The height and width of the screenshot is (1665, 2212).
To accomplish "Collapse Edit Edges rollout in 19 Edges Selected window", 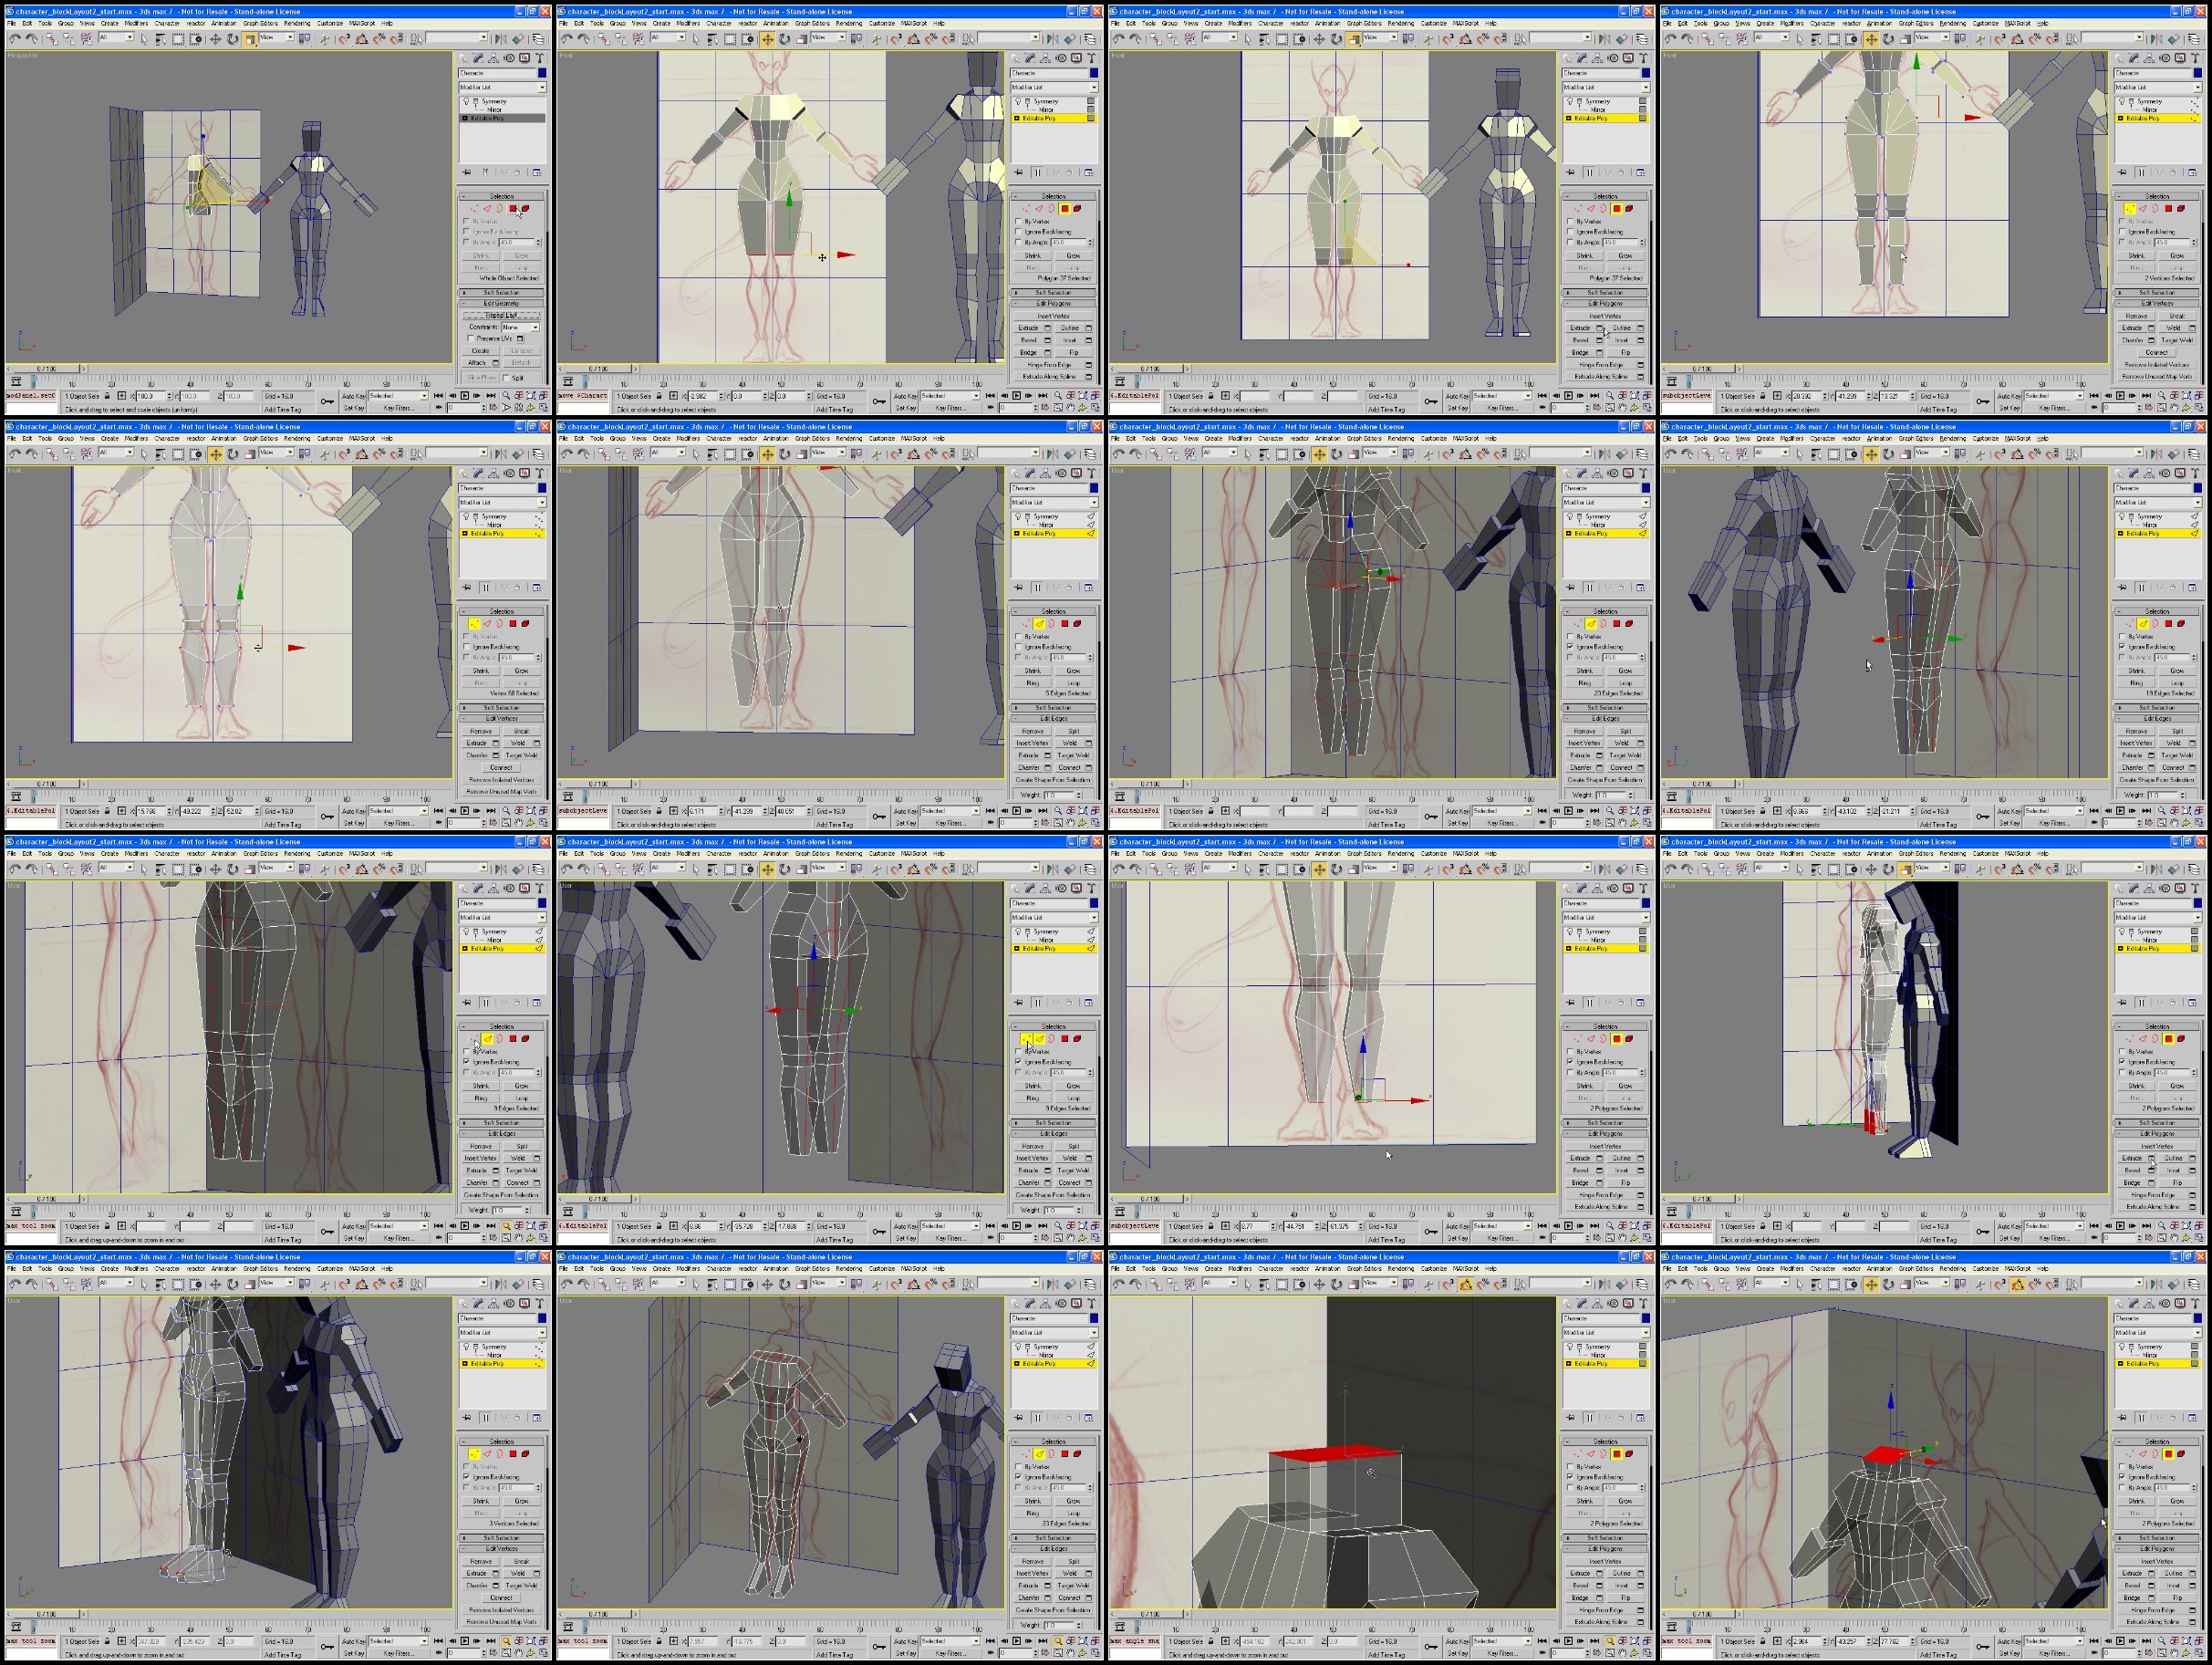I will (x=2157, y=718).
